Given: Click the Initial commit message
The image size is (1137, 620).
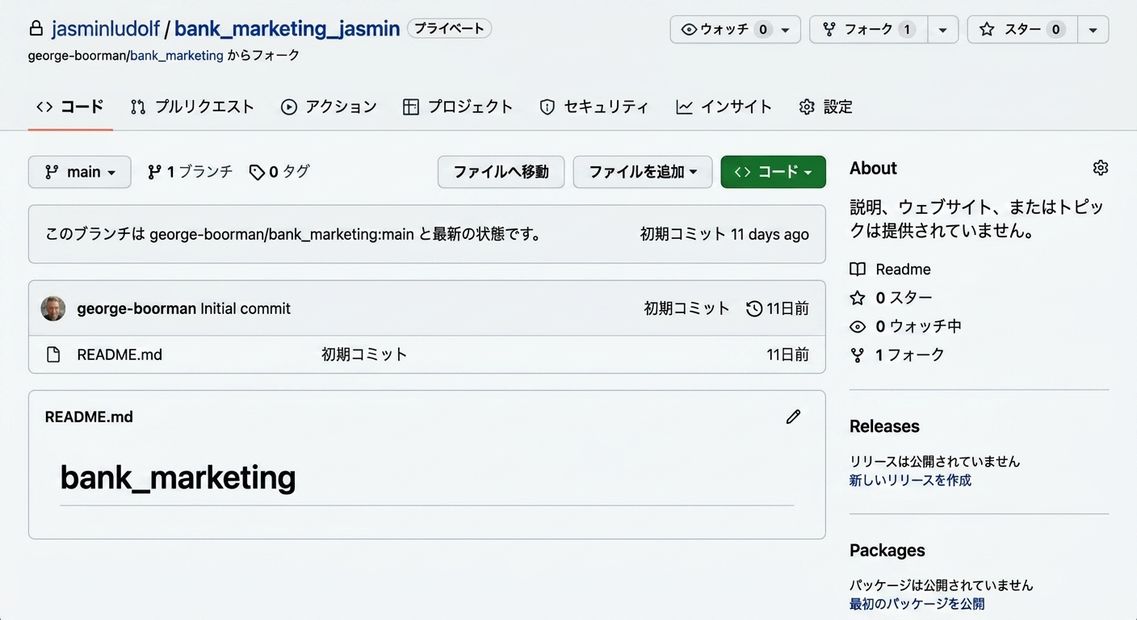Looking at the screenshot, I should pos(245,308).
